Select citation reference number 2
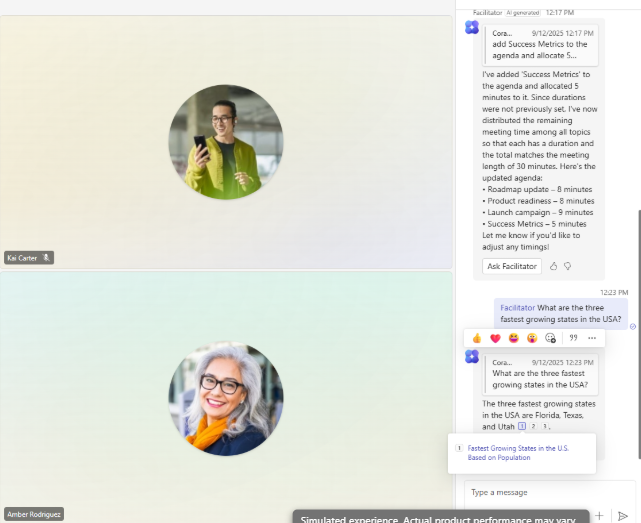Viewport: 641px width, 523px height. coord(533,426)
